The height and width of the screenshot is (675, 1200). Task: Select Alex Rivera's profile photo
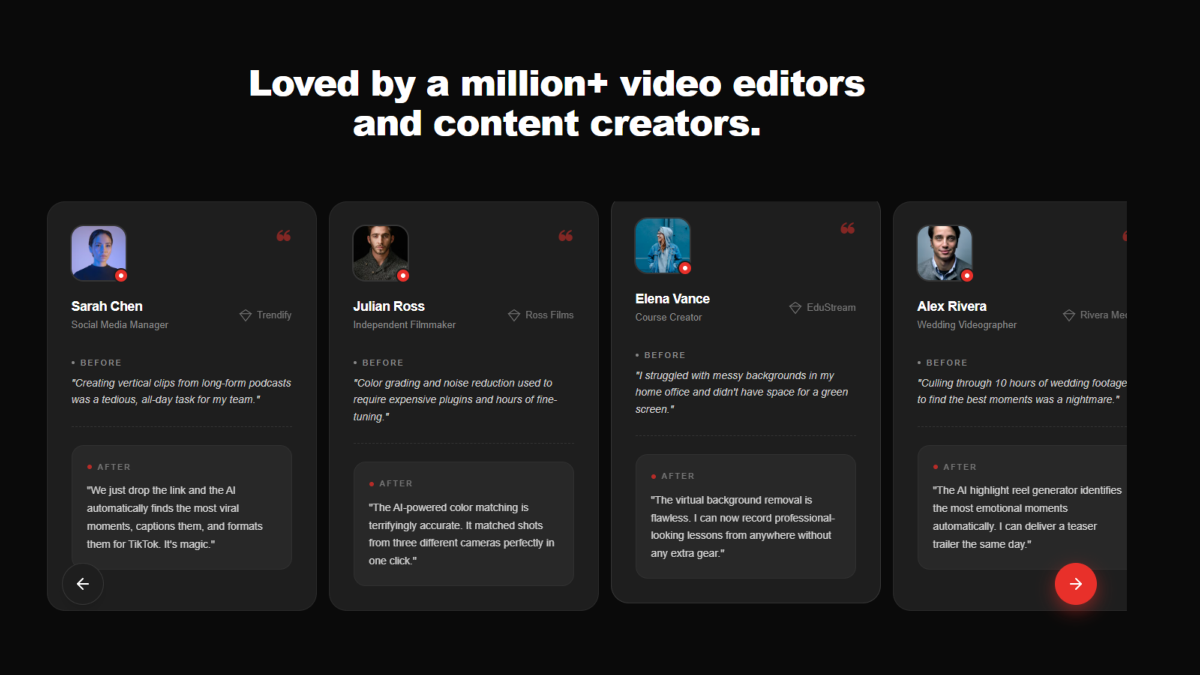[944, 252]
